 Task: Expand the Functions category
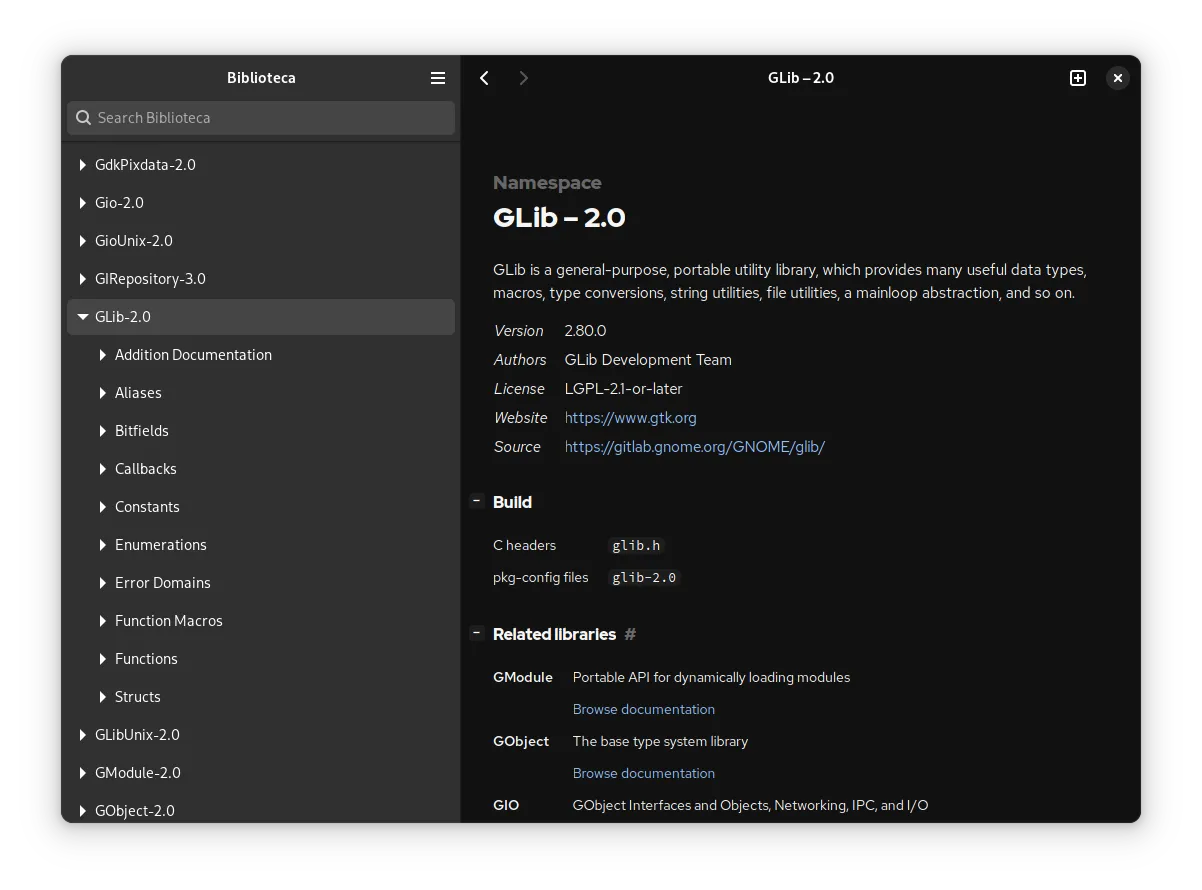[103, 659]
